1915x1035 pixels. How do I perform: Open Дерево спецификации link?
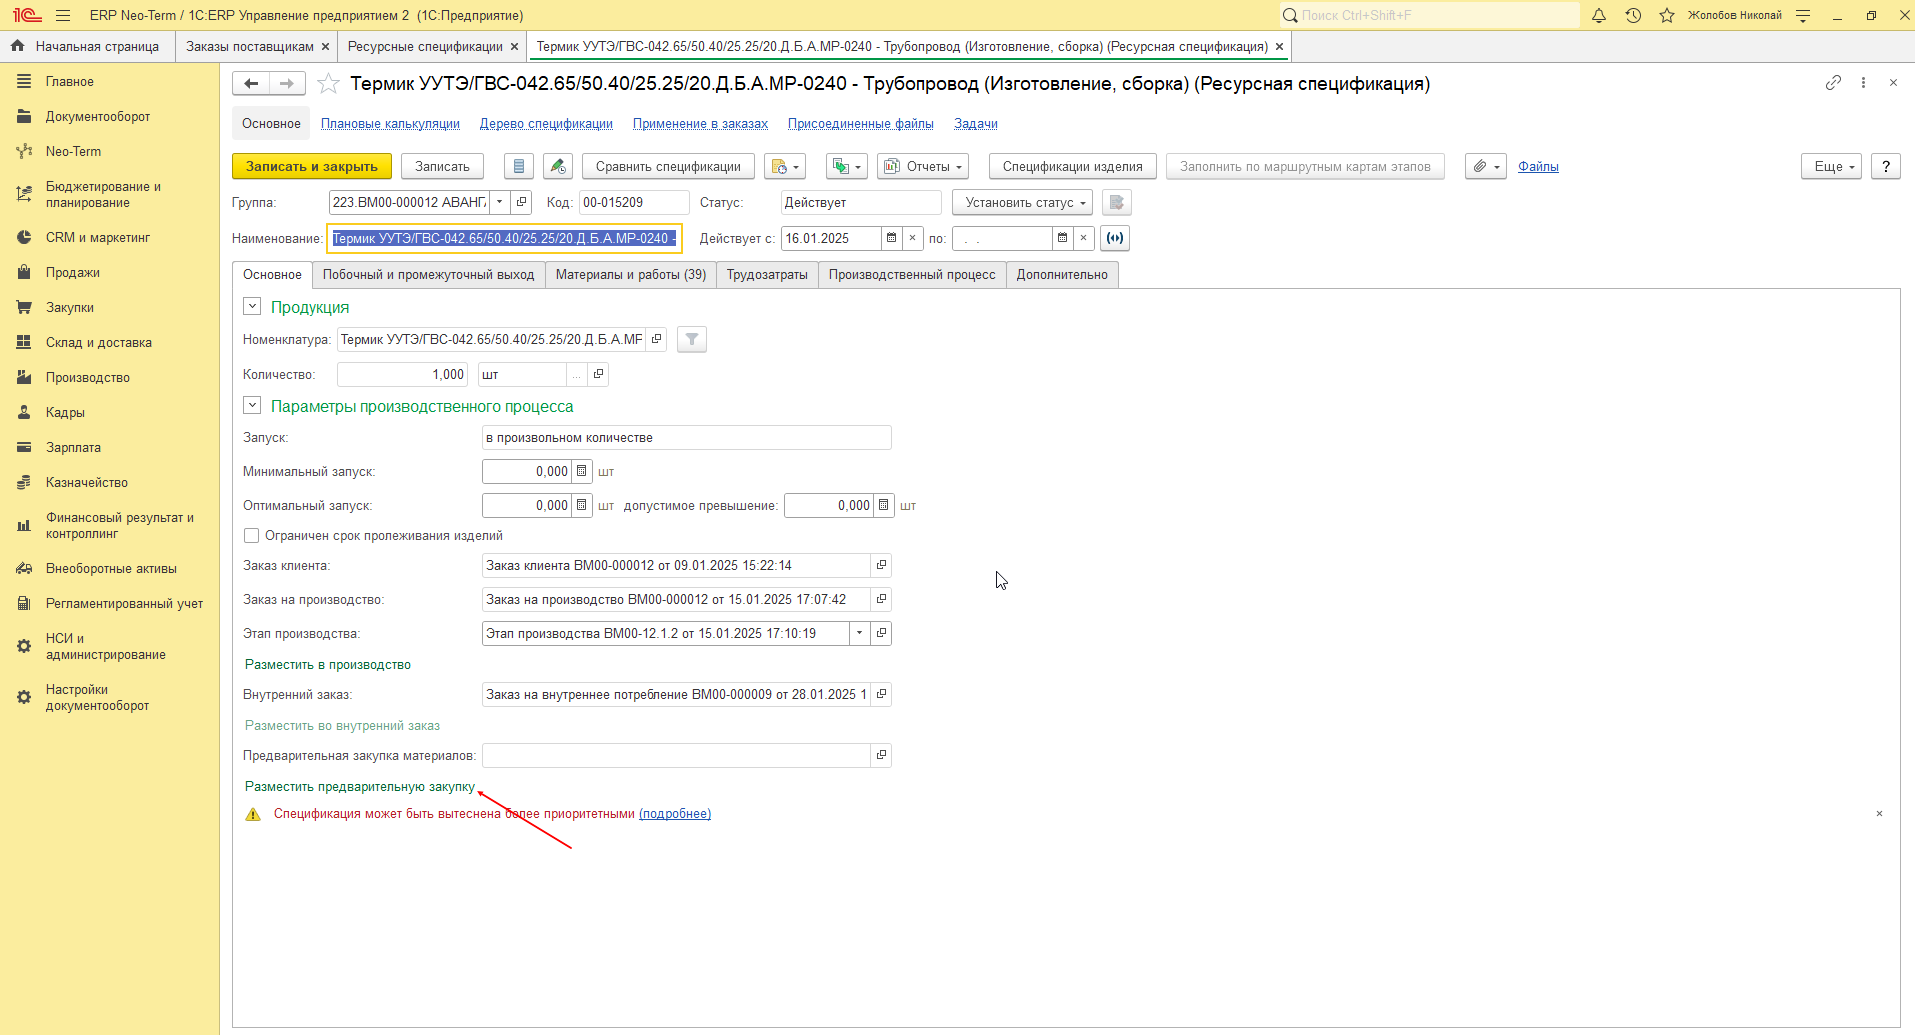click(546, 124)
